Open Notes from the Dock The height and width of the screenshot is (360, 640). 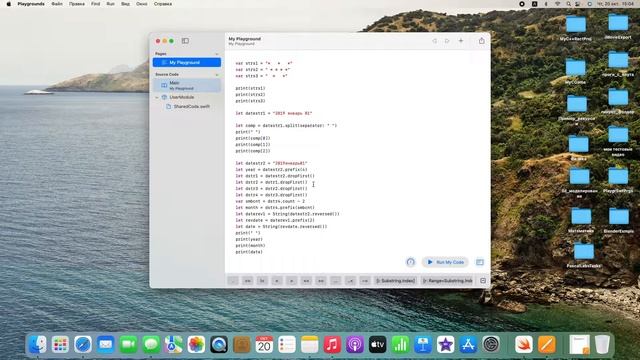(309, 345)
